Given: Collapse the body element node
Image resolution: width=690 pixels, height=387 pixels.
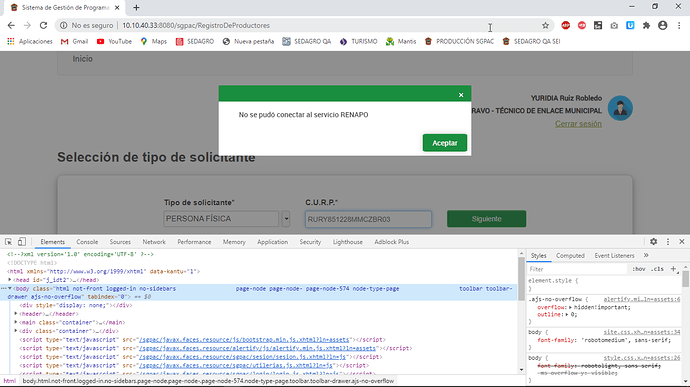Looking at the screenshot, I should (9, 288).
